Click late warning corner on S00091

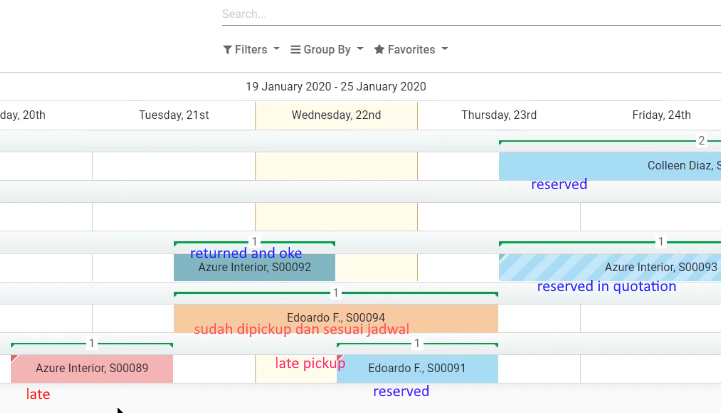click(340, 357)
